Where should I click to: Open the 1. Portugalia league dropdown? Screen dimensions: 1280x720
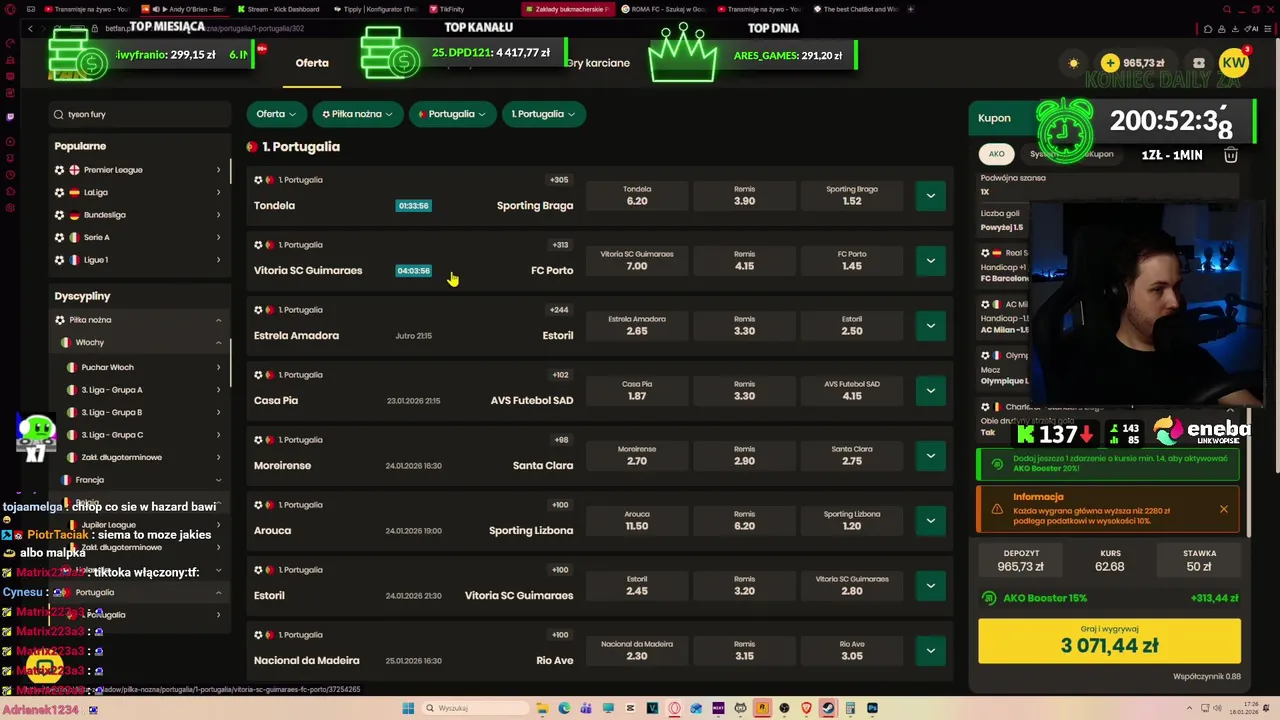tap(544, 114)
